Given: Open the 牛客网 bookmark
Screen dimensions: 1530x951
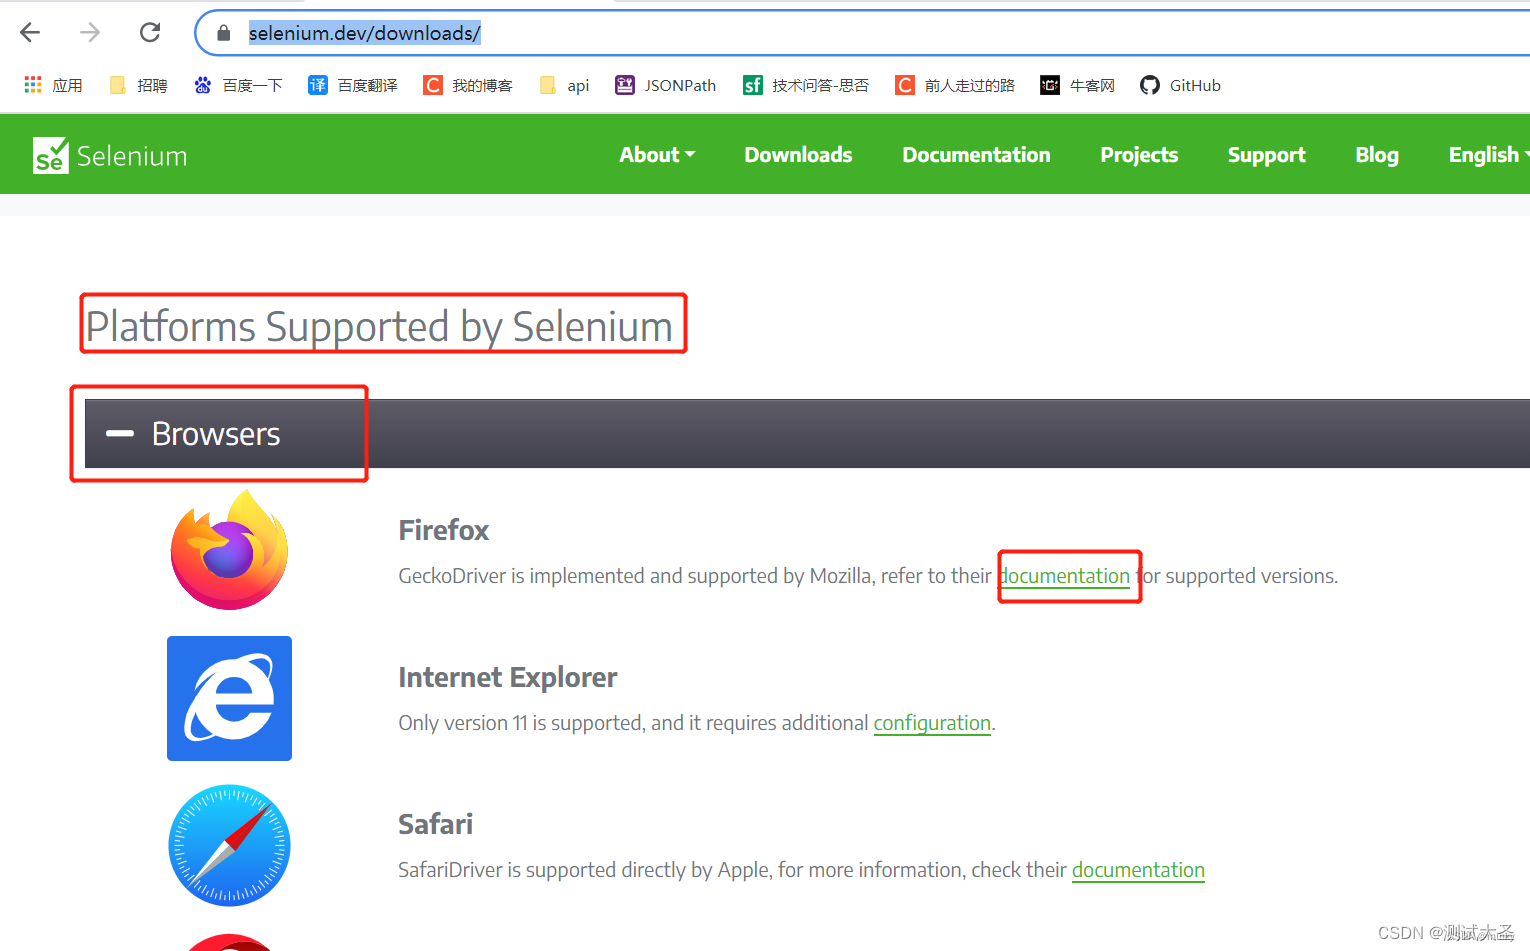Looking at the screenshot, I should tap(1078, 85).
